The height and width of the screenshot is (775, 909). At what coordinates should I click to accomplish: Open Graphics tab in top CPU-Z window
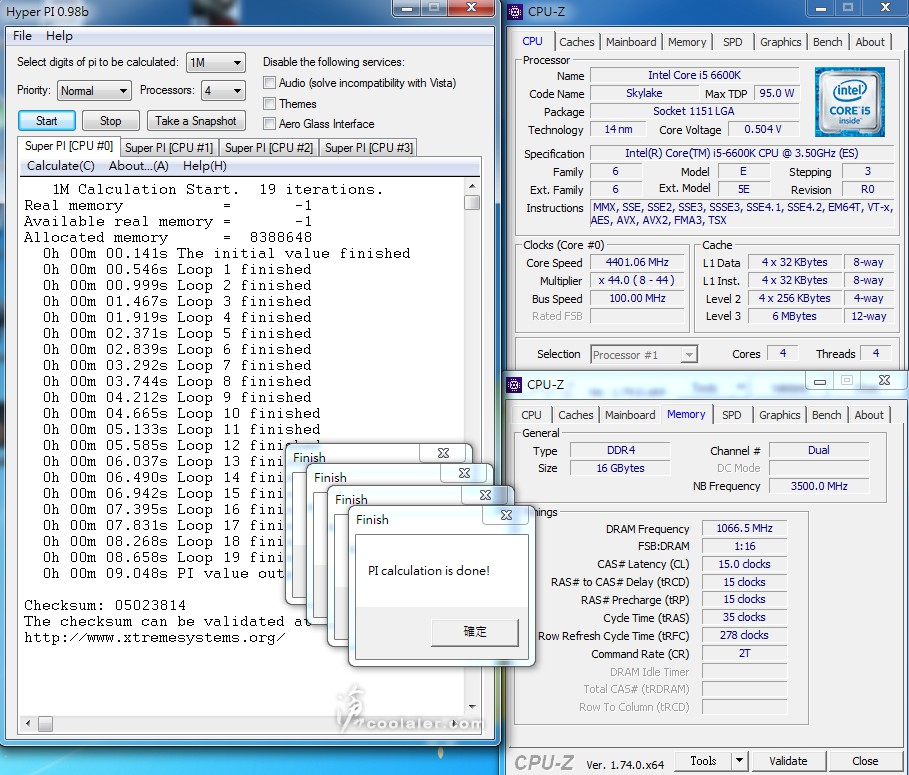tap(780, 42)
